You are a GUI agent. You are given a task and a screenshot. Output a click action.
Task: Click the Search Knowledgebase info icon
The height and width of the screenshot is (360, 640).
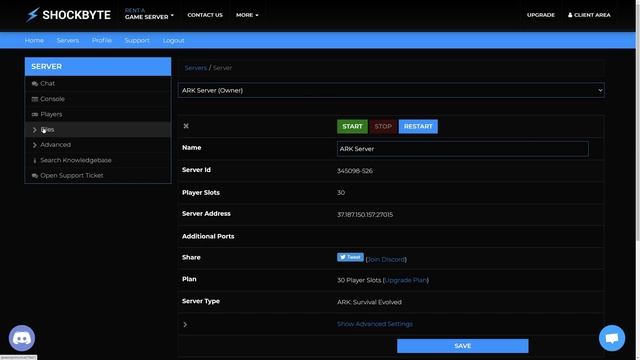[35, 160]
